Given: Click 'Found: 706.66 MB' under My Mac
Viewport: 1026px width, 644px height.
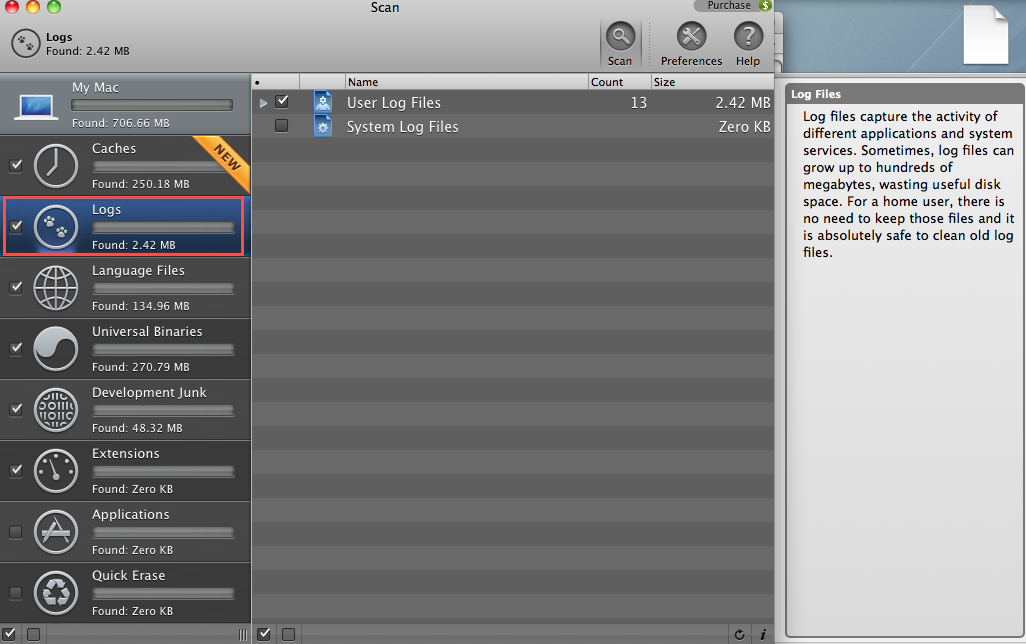Looking at the screenshot, I should [x=120, y=123].
